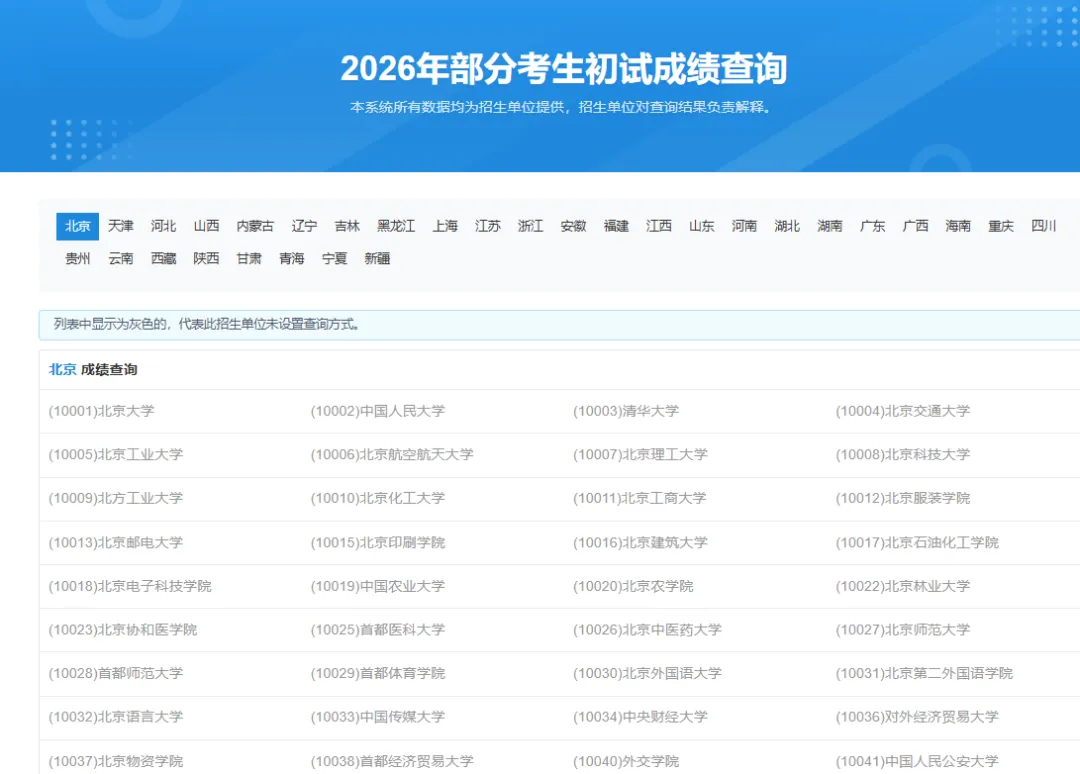The image size is (1080, 774).
Task: Open (10008)北京科技大学 entry
Action: [902, 454]
